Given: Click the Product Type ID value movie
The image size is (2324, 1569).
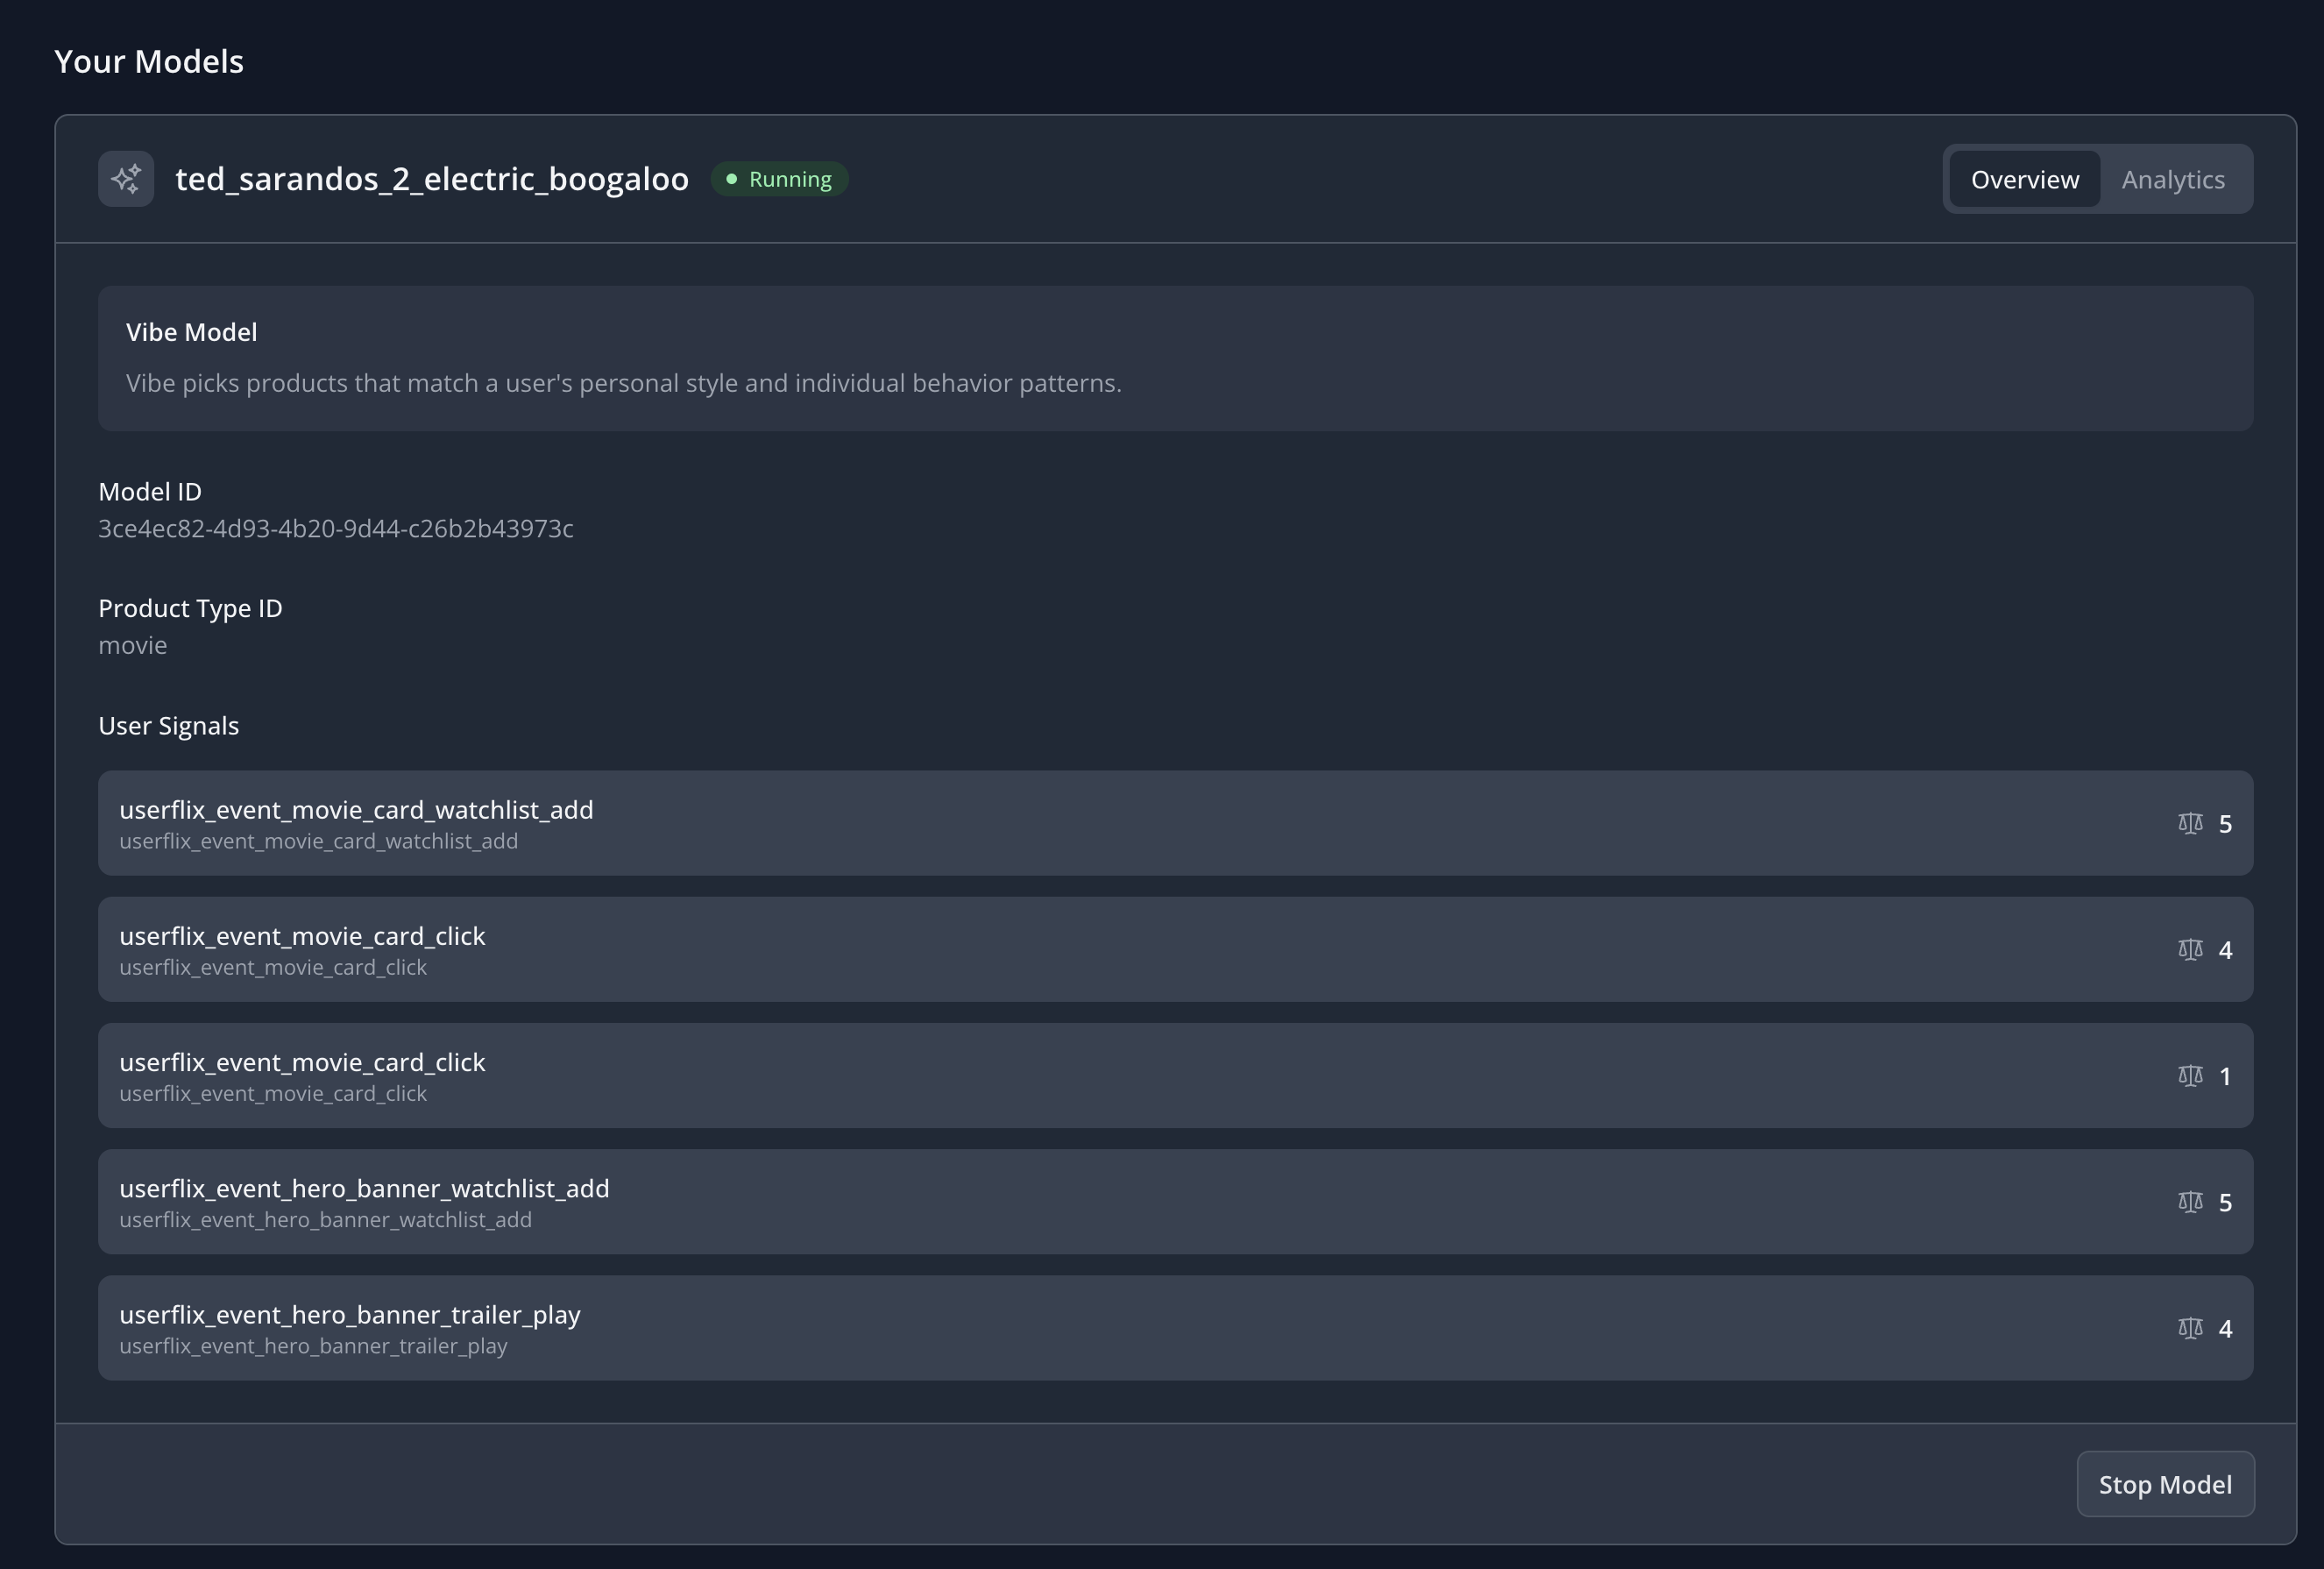Looking at the screenshot, I should [x=133, y=645].
